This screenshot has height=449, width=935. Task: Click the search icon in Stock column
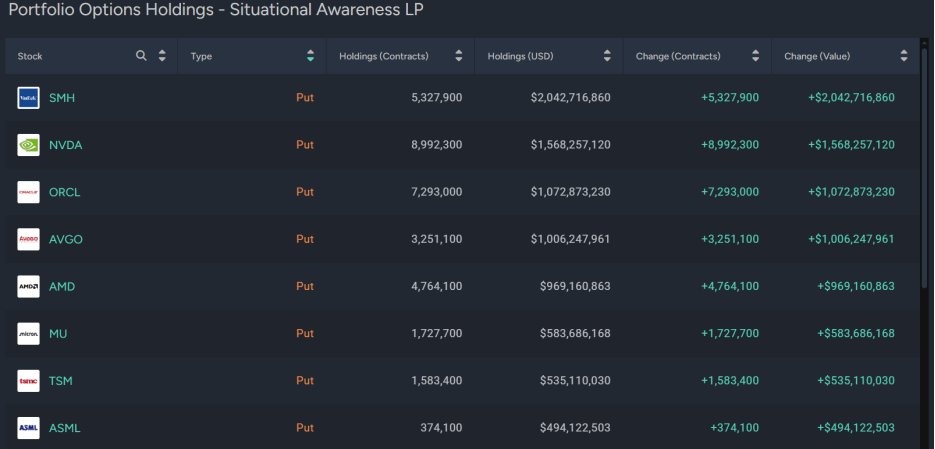point(141,56)
